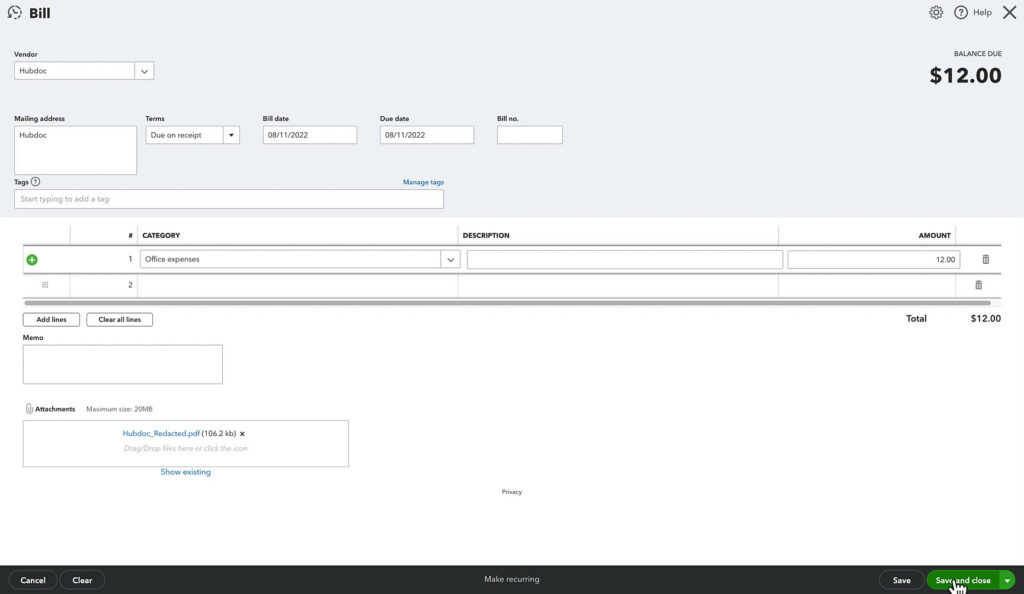This screenshot has width=1024, height=594.
Task: Click the Help question mark icon
Action: (961, 12)
